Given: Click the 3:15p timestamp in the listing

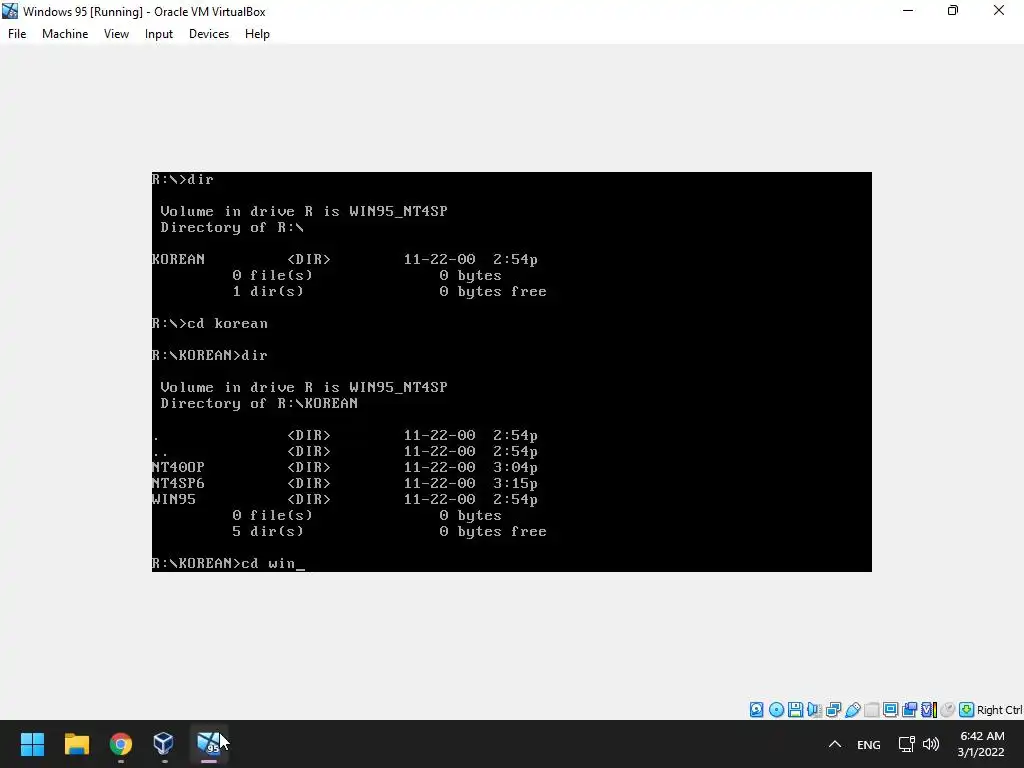Looking at the screenshot, I should pos(515,483).
